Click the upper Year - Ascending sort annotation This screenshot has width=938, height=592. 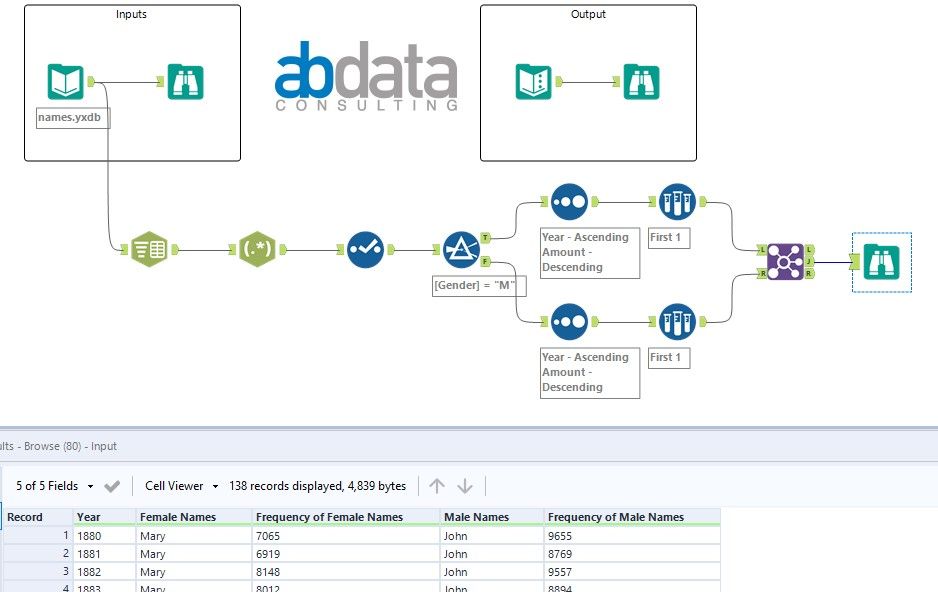click(590, 253)
